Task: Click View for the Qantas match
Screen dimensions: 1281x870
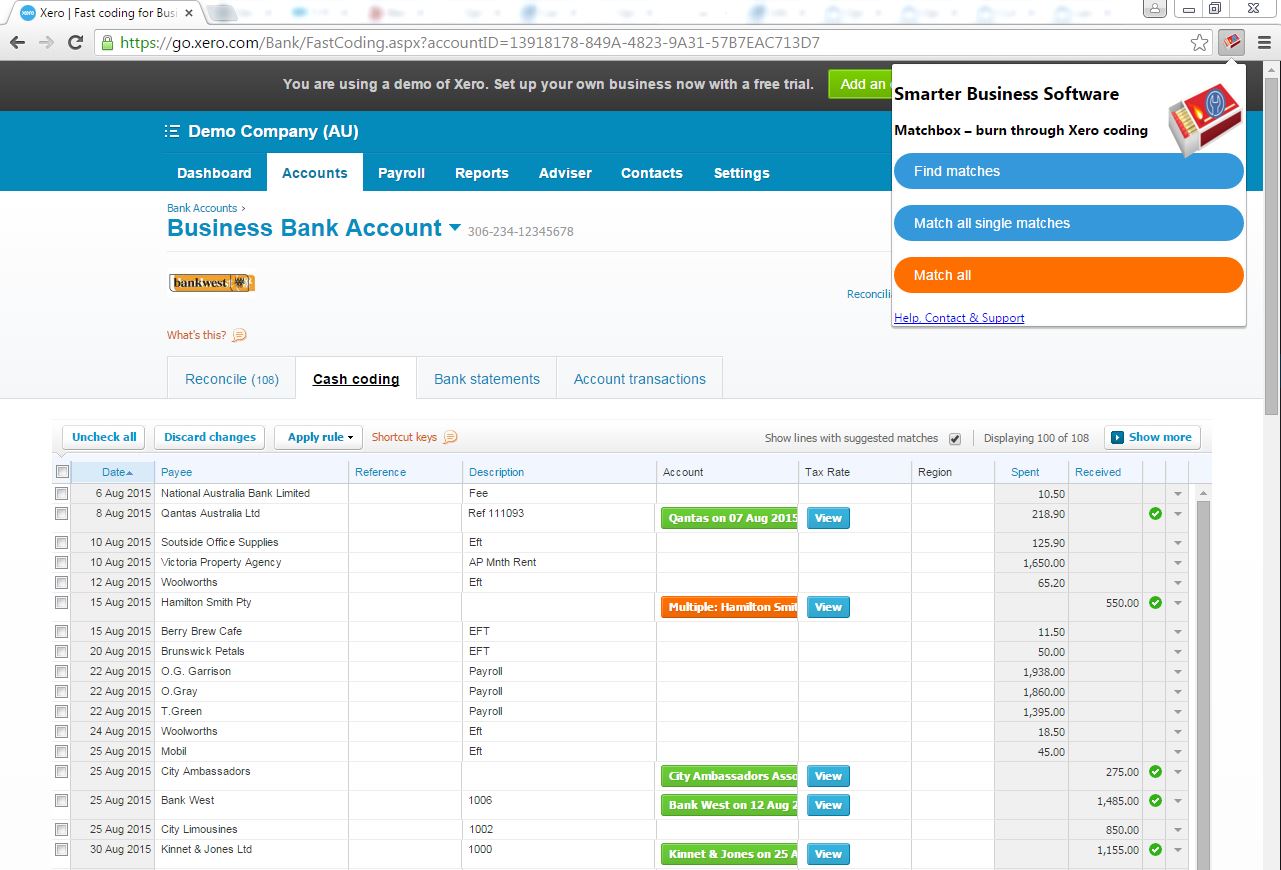Action: tap(828, 518)
